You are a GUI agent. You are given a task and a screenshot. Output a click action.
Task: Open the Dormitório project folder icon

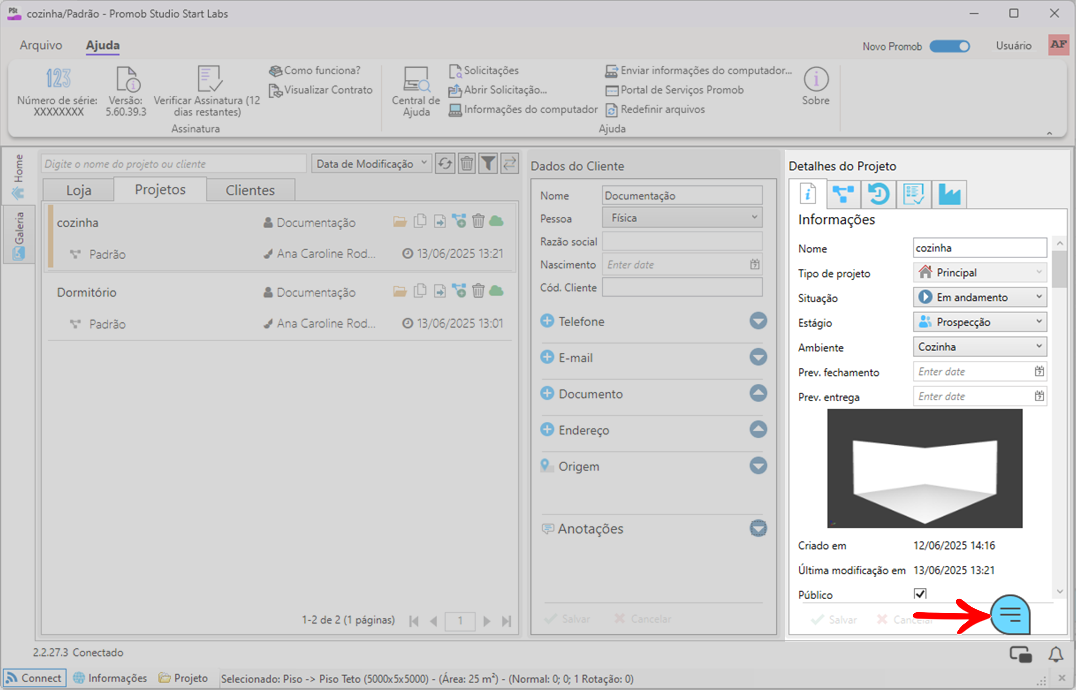(x=400, y=292)
